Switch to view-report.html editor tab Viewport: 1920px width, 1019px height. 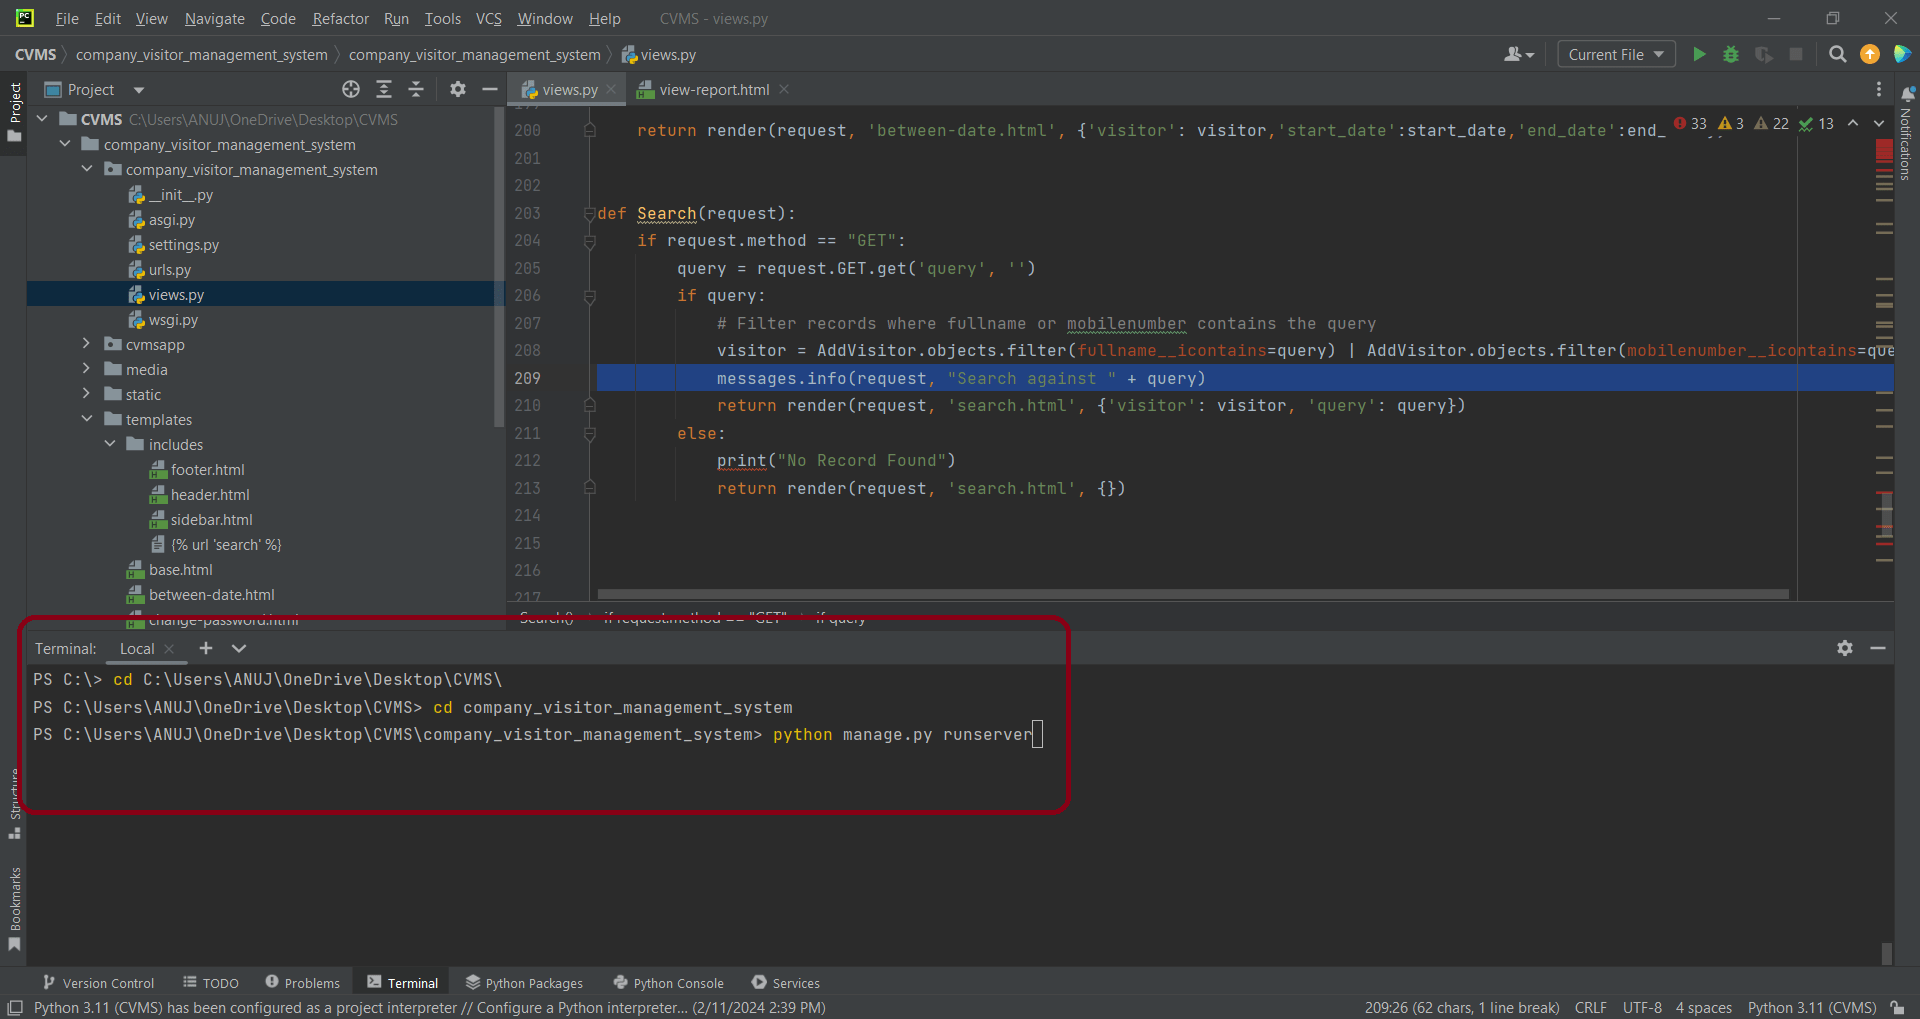click(x=713, y=90)
